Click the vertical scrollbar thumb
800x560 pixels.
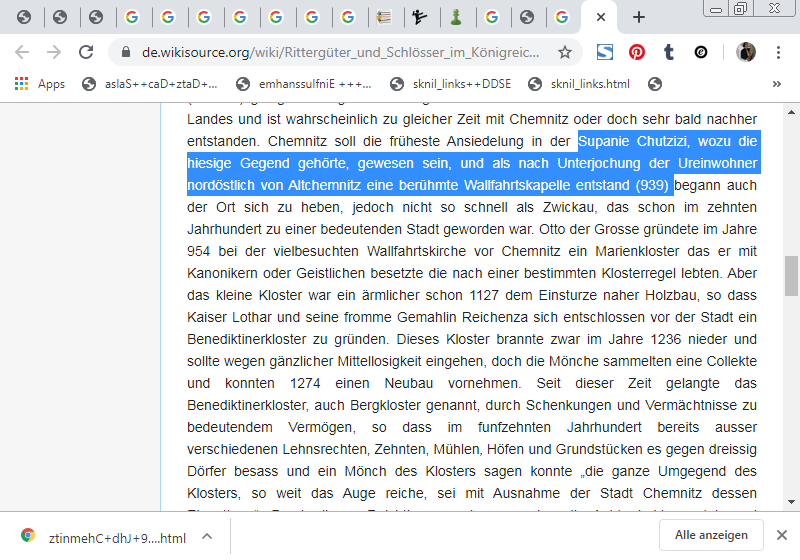[791, 275]
